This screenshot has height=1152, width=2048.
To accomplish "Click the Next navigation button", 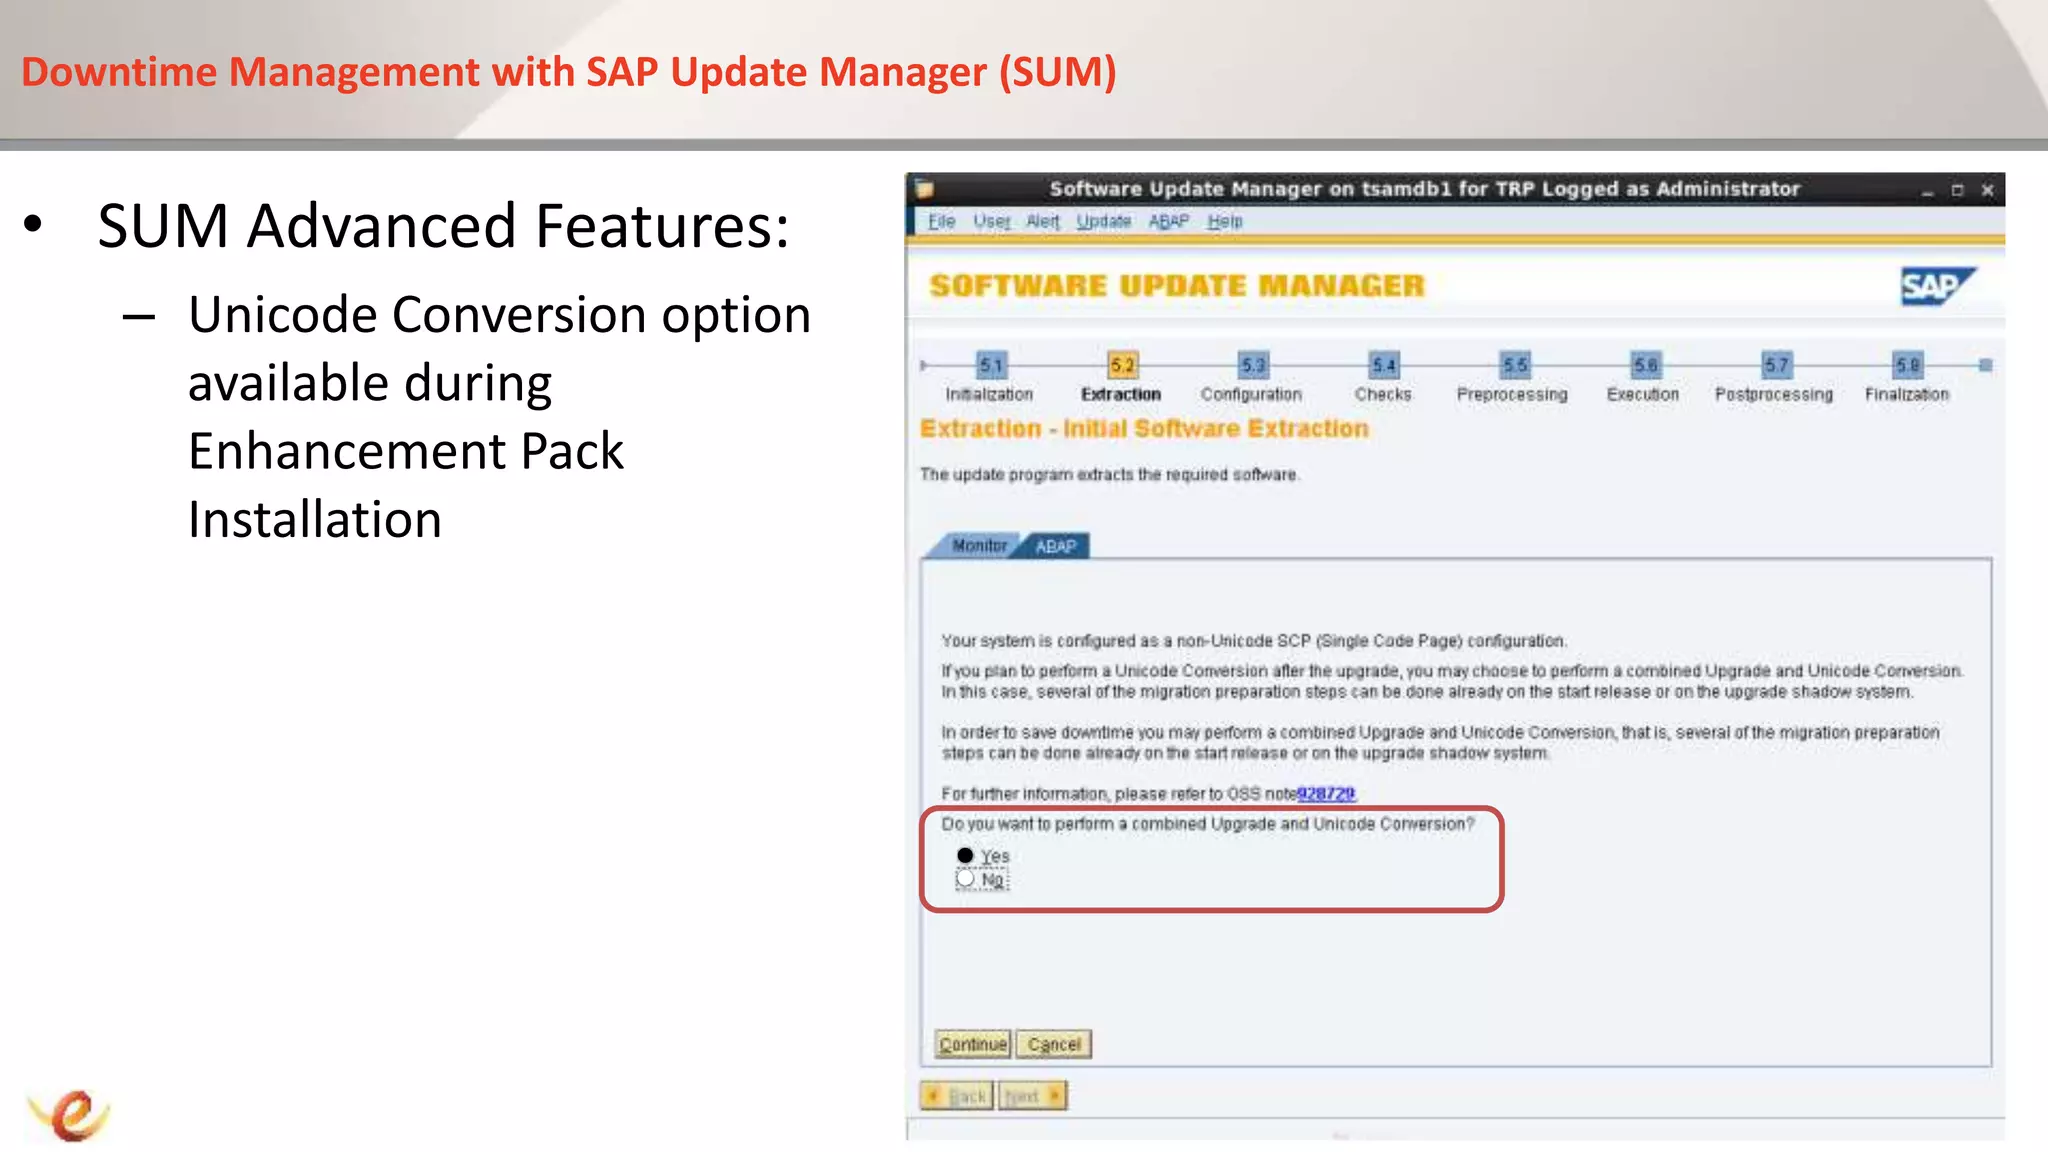I will tap(1033, 1096).
